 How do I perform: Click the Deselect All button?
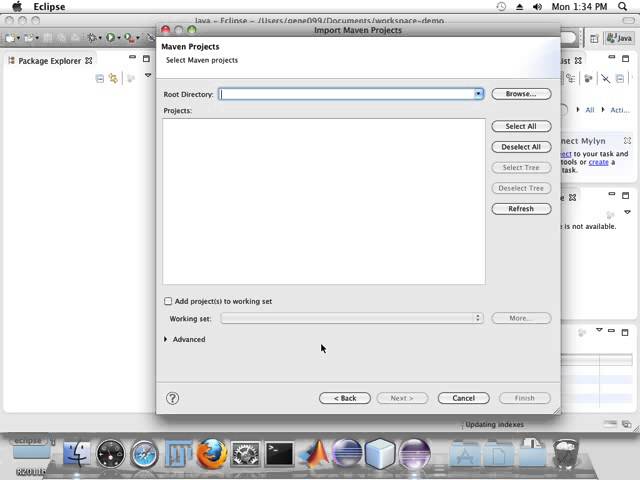pos(521,147)
